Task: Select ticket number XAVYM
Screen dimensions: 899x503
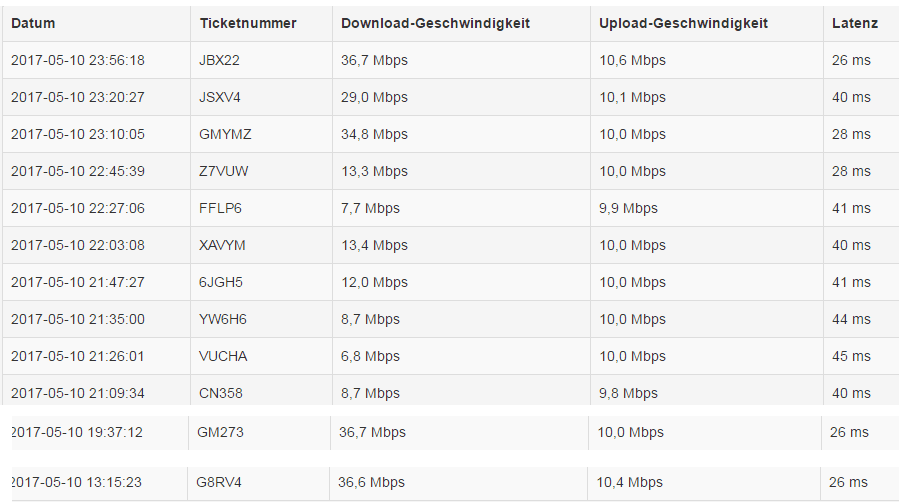Action: point(222,245)
